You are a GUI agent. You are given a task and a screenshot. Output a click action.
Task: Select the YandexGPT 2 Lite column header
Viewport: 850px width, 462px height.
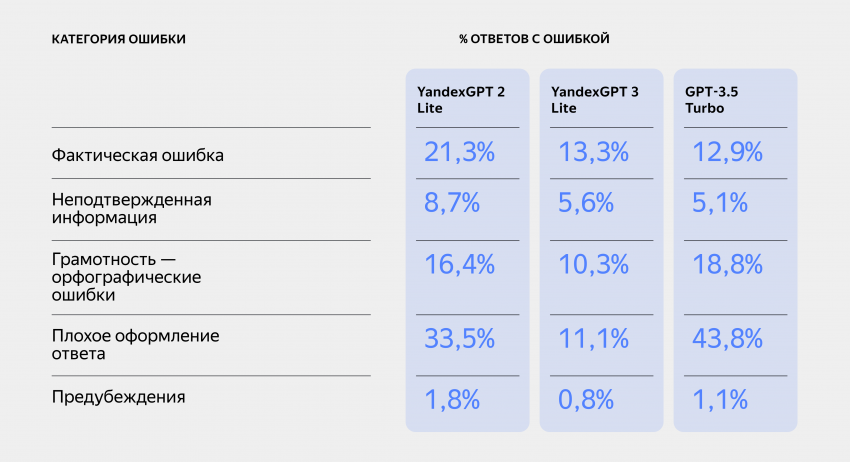click(x=461, y=99)
